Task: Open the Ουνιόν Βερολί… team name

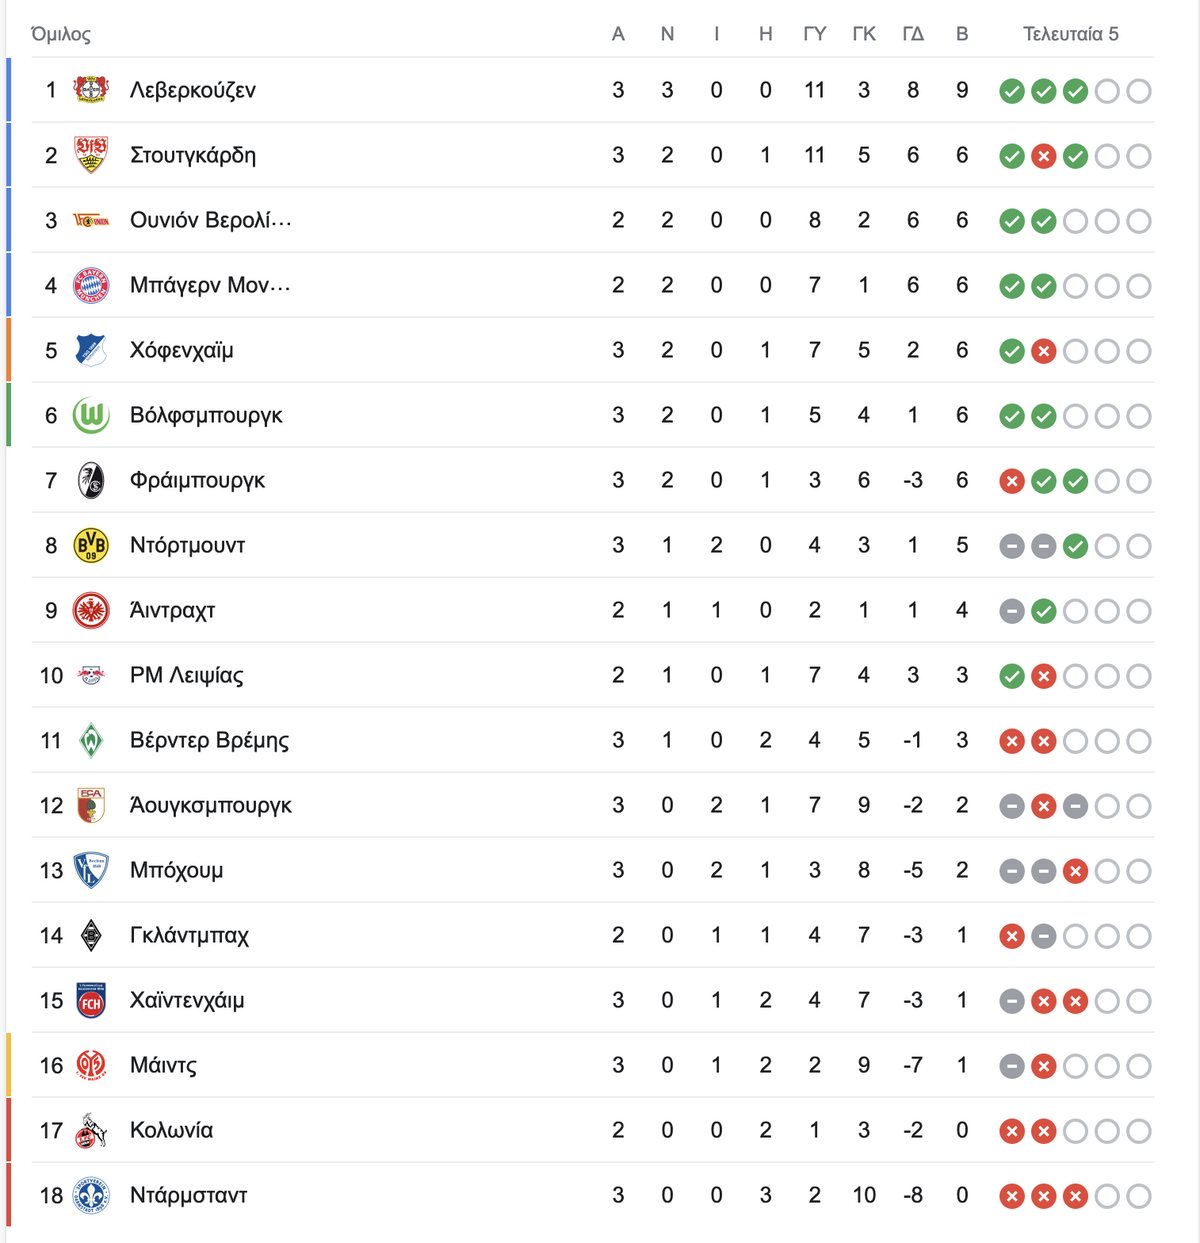Action: (211, 220)
